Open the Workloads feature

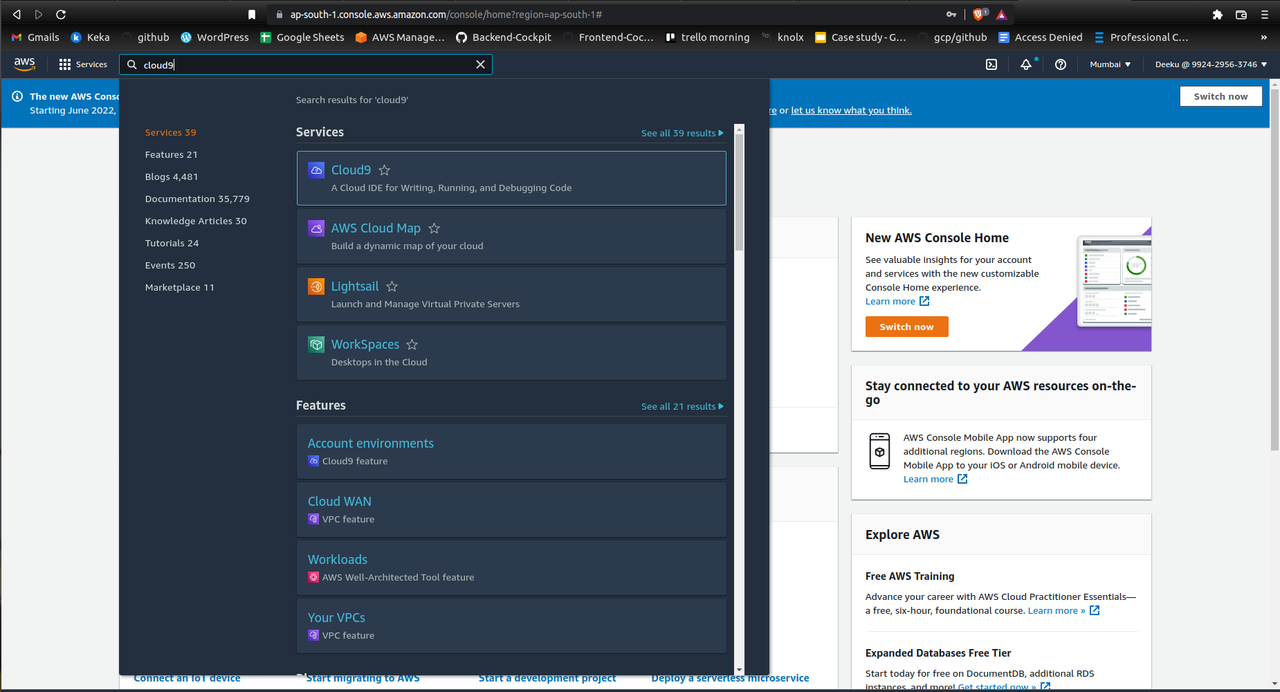[511, 567]
